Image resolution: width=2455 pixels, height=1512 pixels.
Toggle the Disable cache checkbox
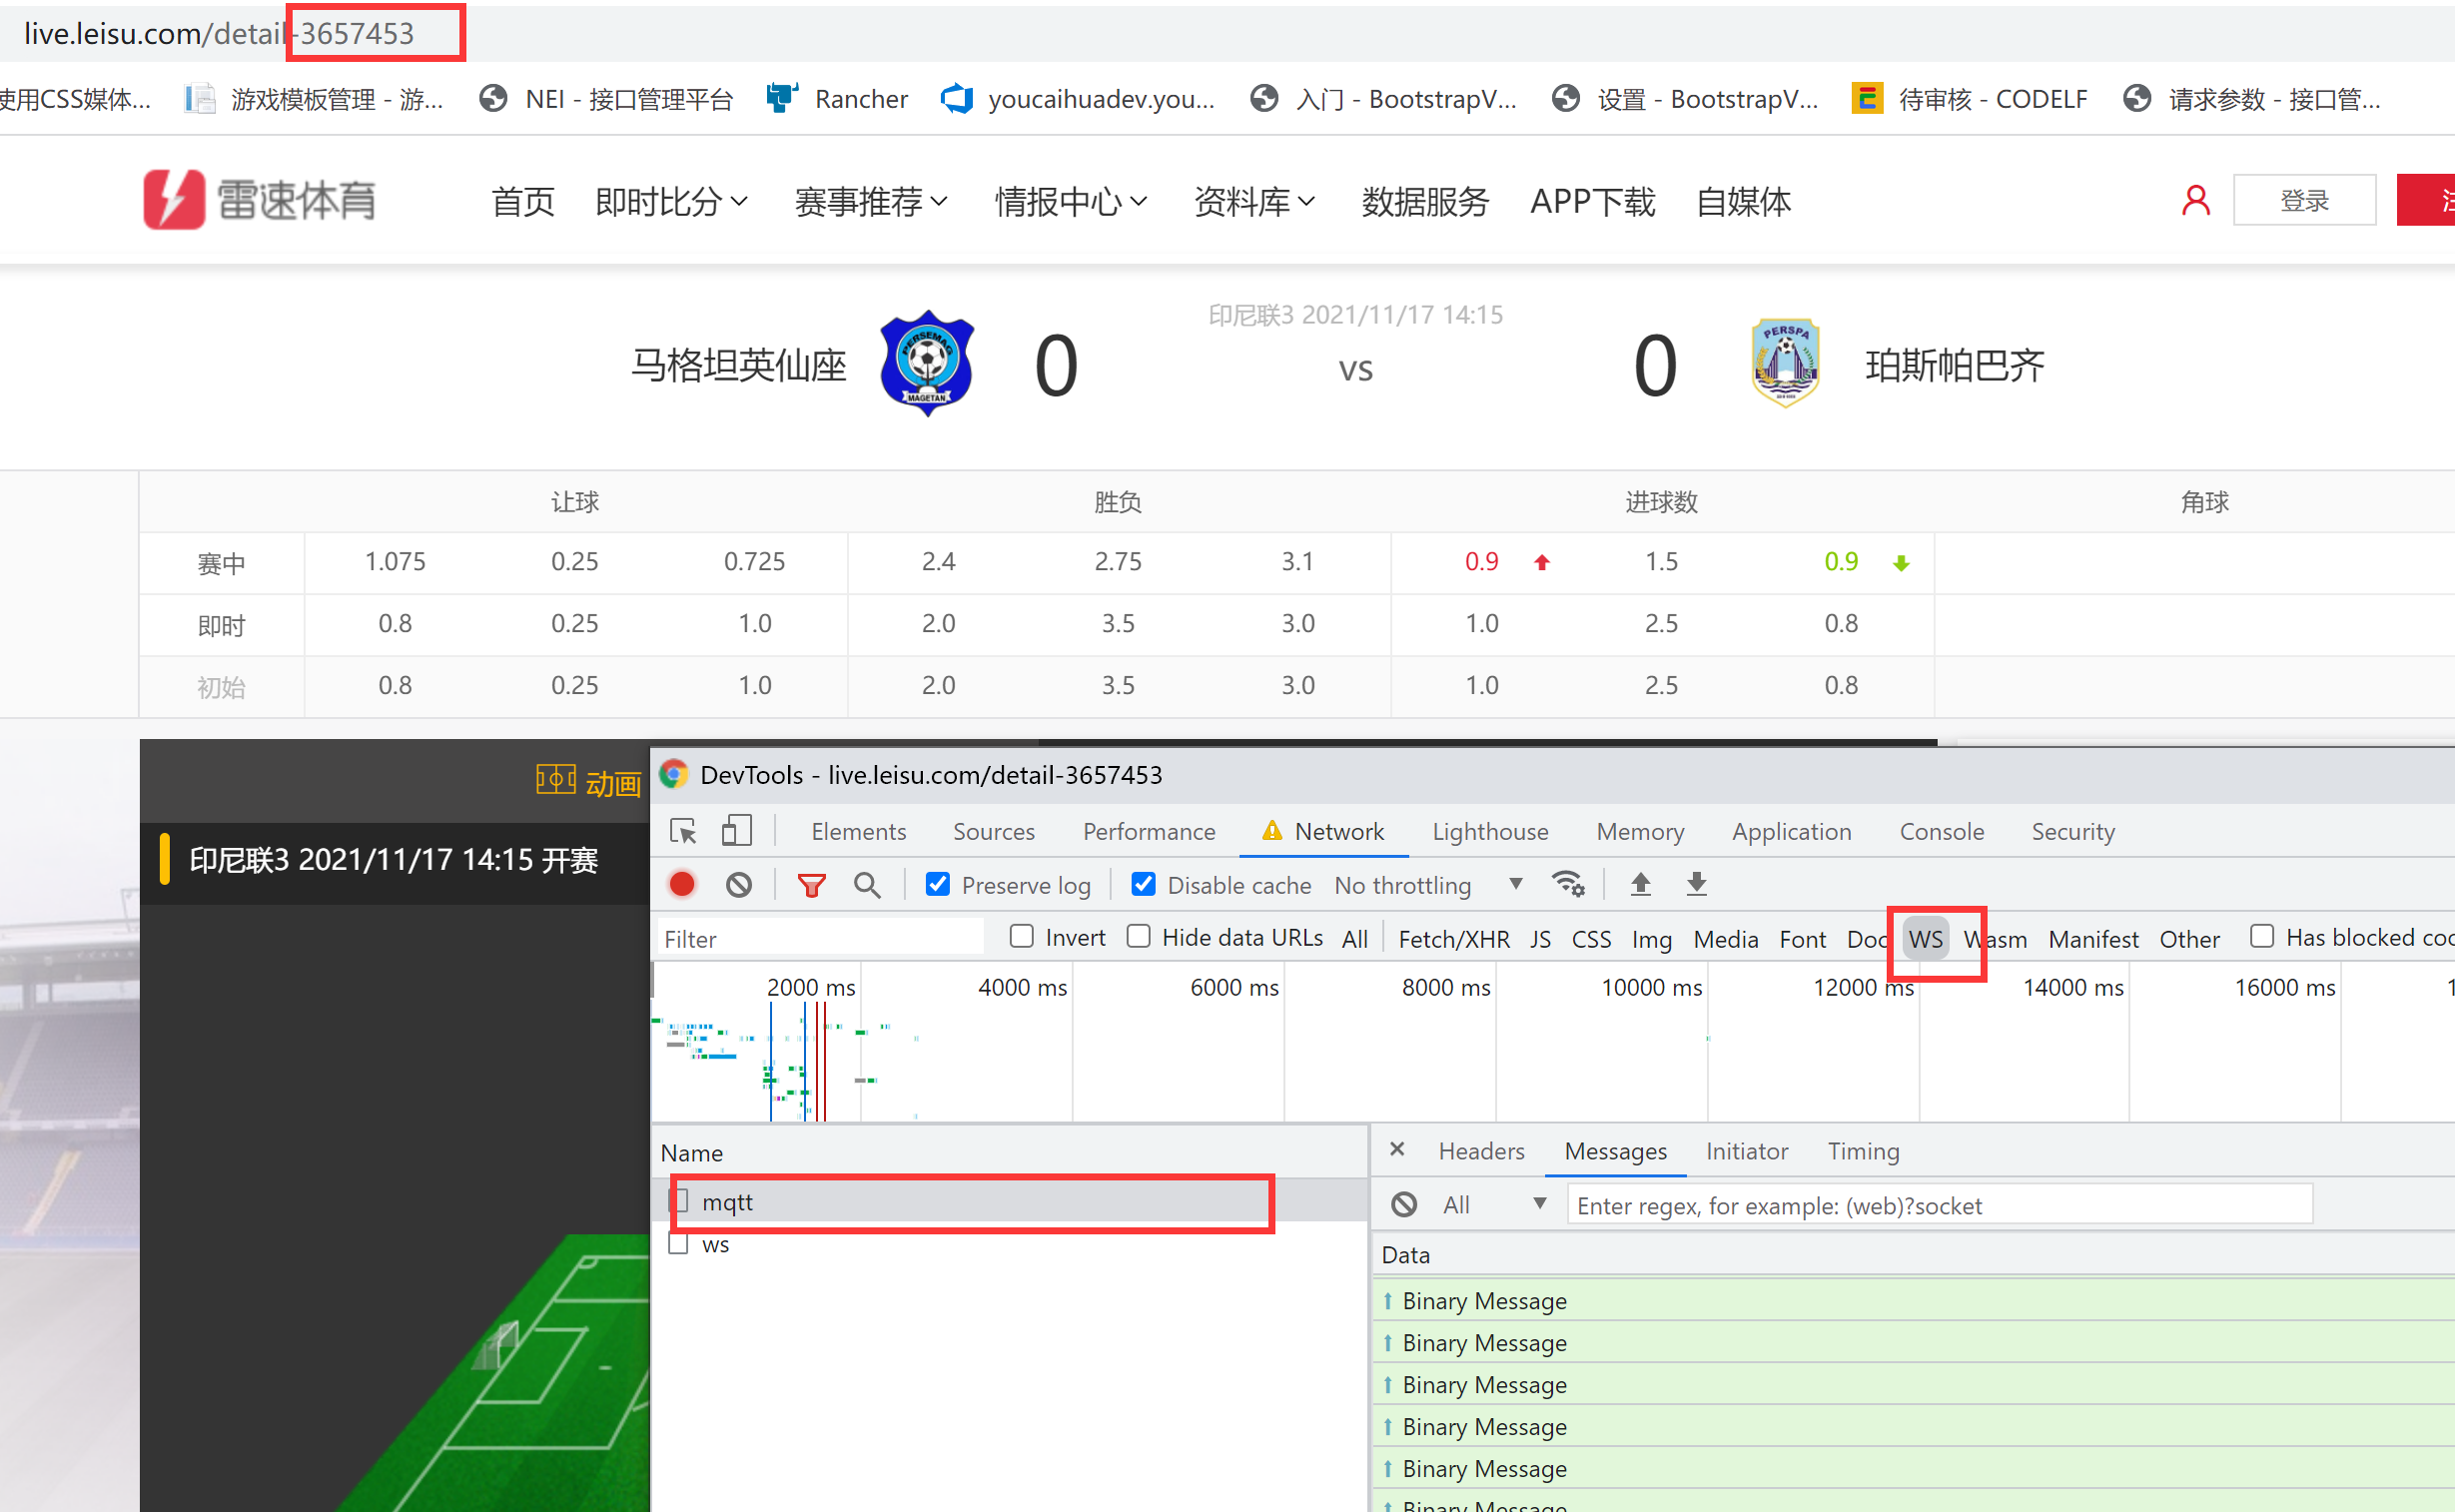click(1143, 884)
